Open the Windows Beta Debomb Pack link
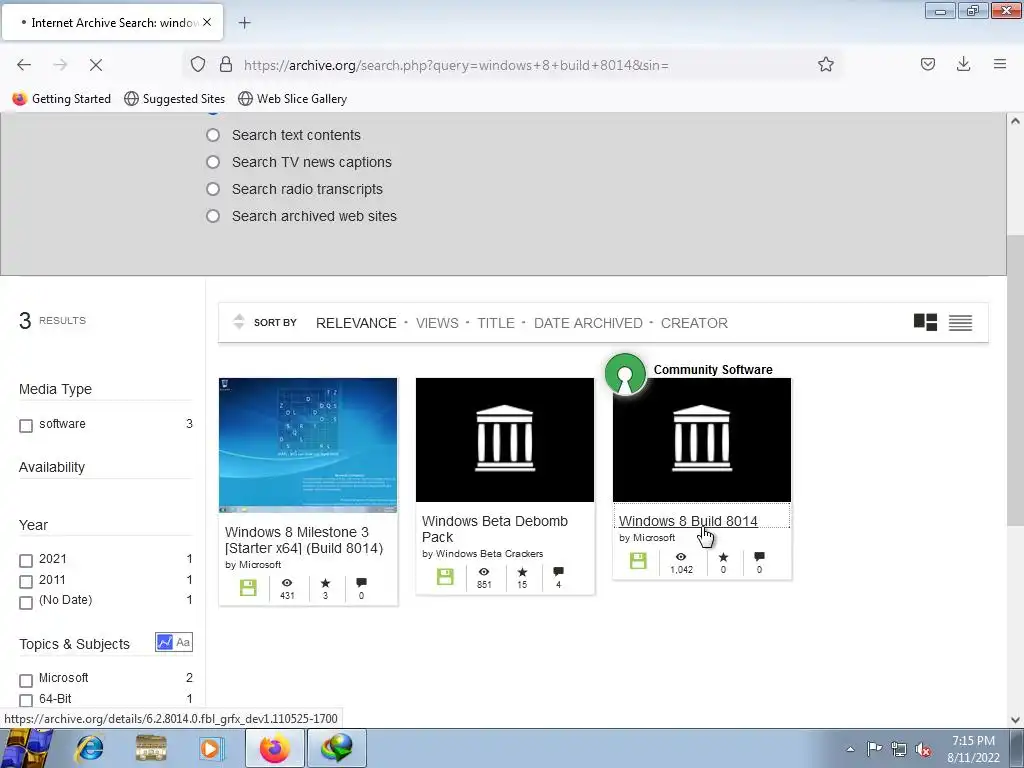 tap(494, 529)
